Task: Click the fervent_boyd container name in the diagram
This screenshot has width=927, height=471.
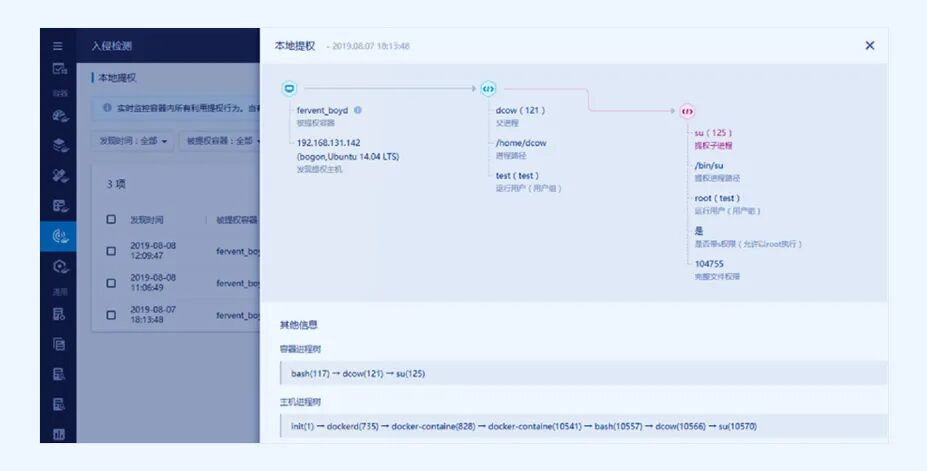Action: coord(322,111)
